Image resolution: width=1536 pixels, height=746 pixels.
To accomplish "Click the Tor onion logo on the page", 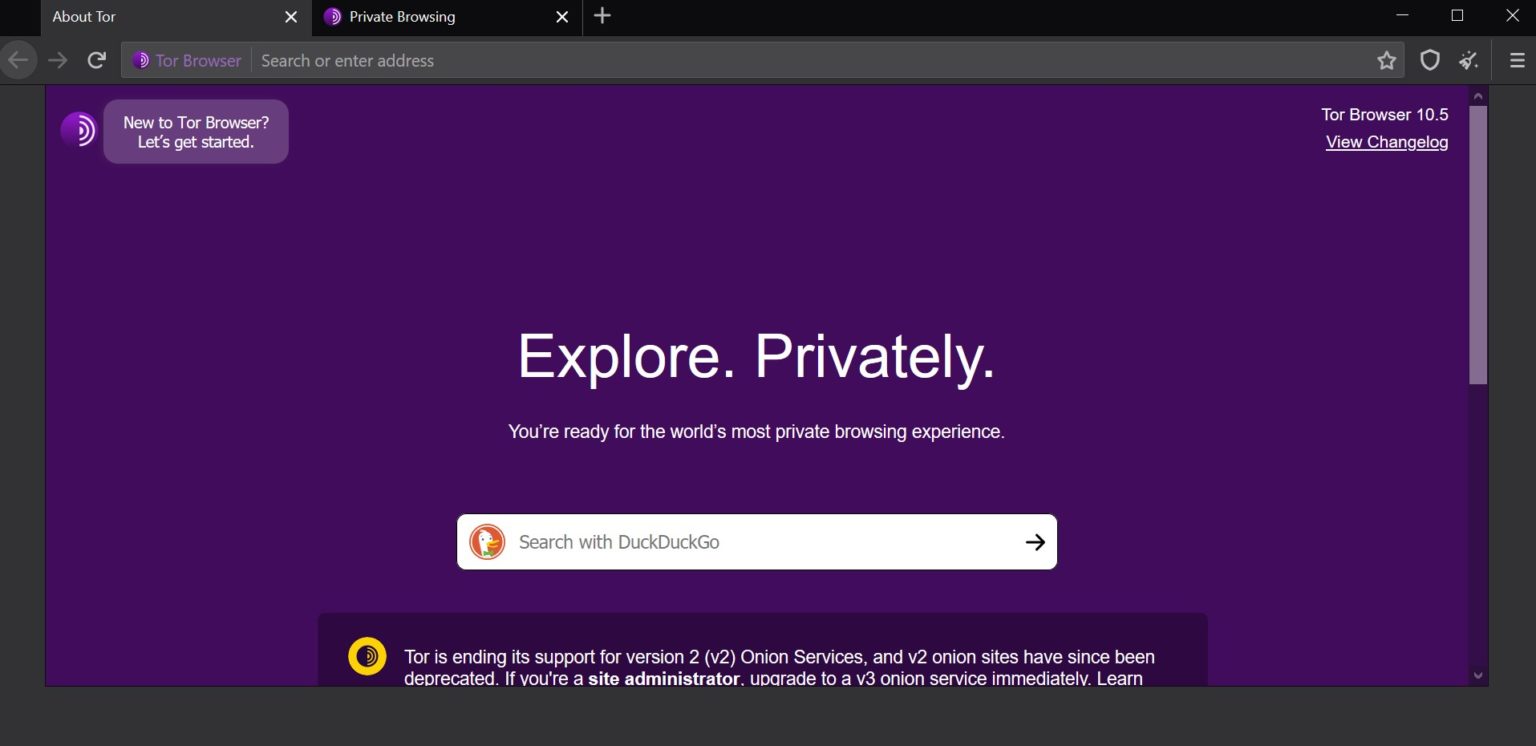I will 78,130.
